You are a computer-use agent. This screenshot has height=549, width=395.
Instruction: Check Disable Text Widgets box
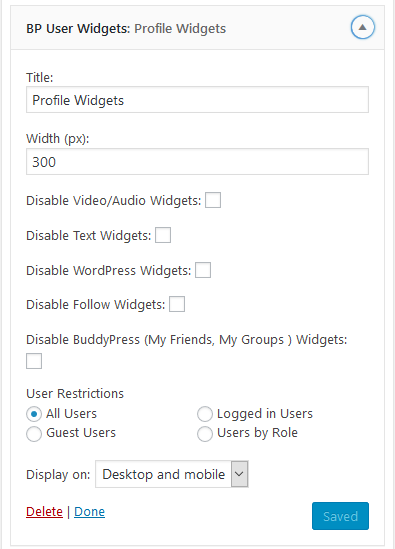coord(163,235)
